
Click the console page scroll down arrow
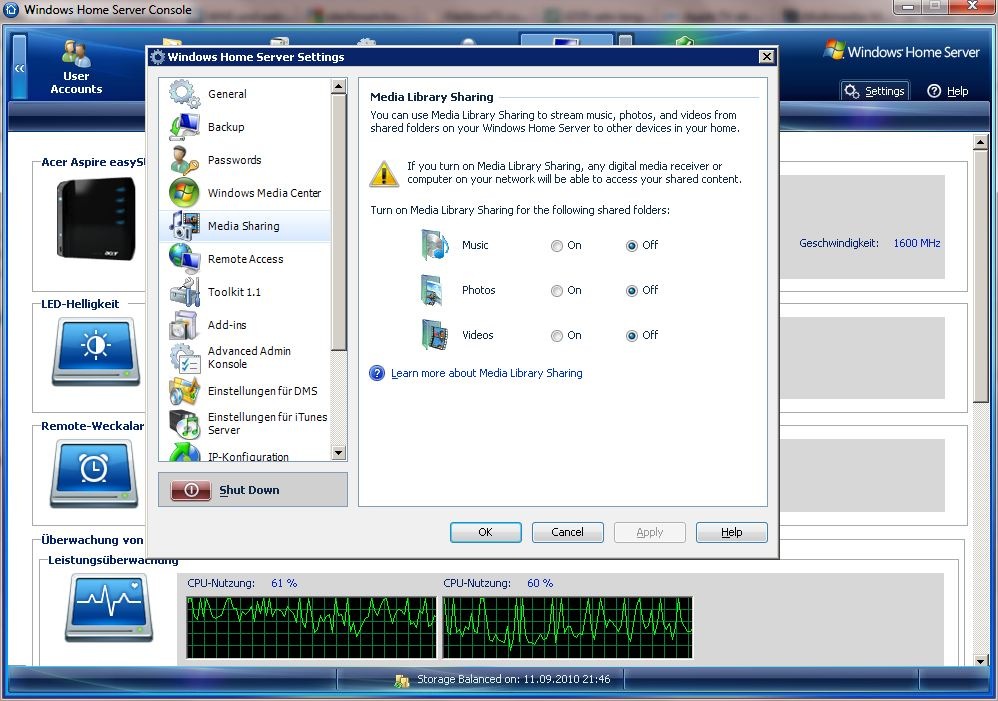981,660
